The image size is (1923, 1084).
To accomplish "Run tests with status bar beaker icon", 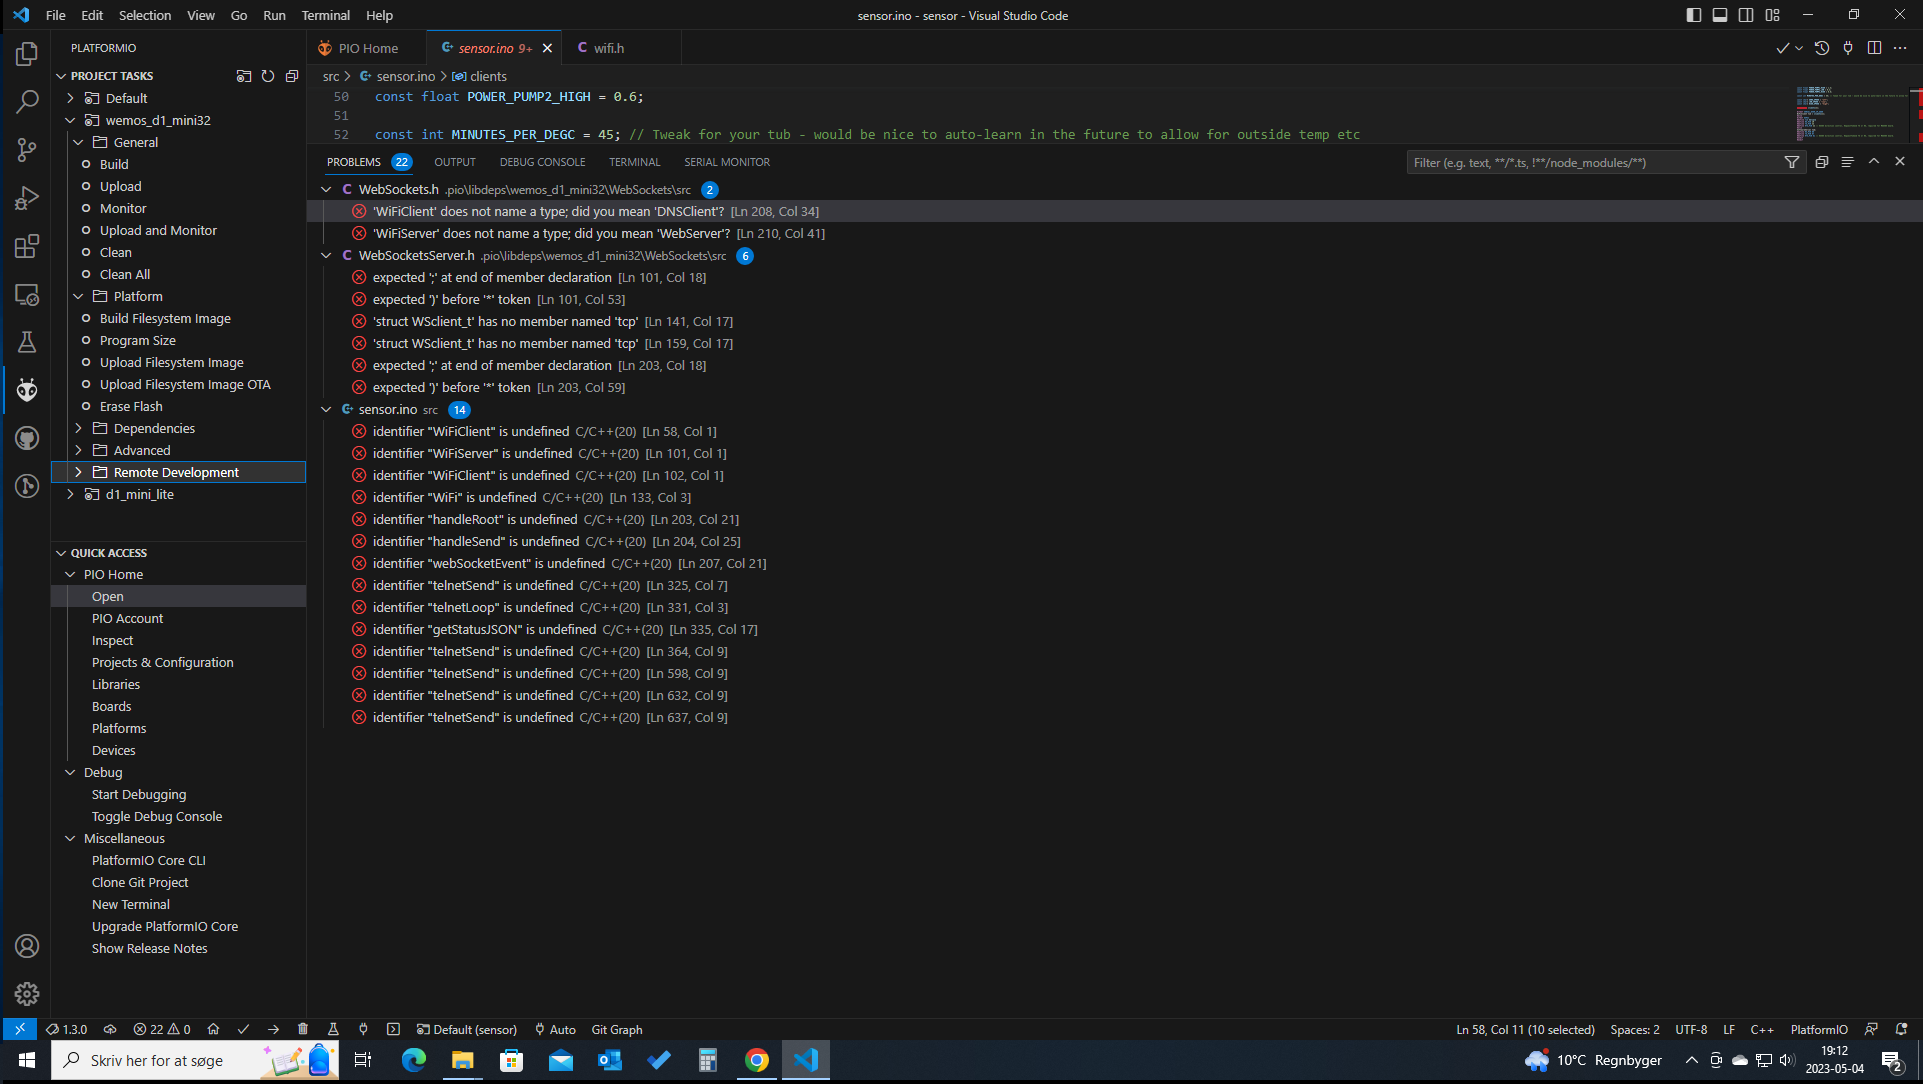I will tap(333, 1029).
